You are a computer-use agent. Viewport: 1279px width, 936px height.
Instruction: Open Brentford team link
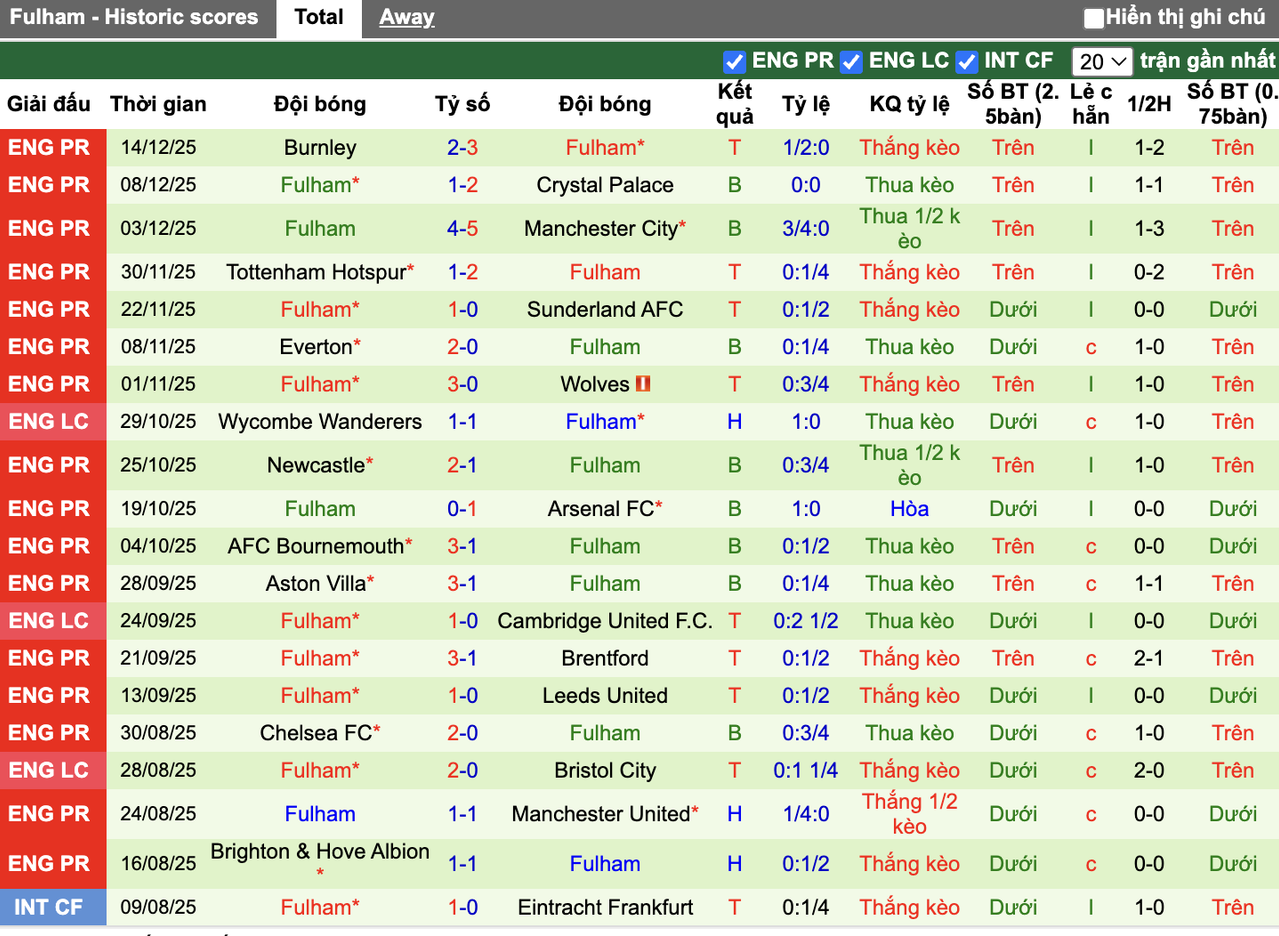point(605,658)
